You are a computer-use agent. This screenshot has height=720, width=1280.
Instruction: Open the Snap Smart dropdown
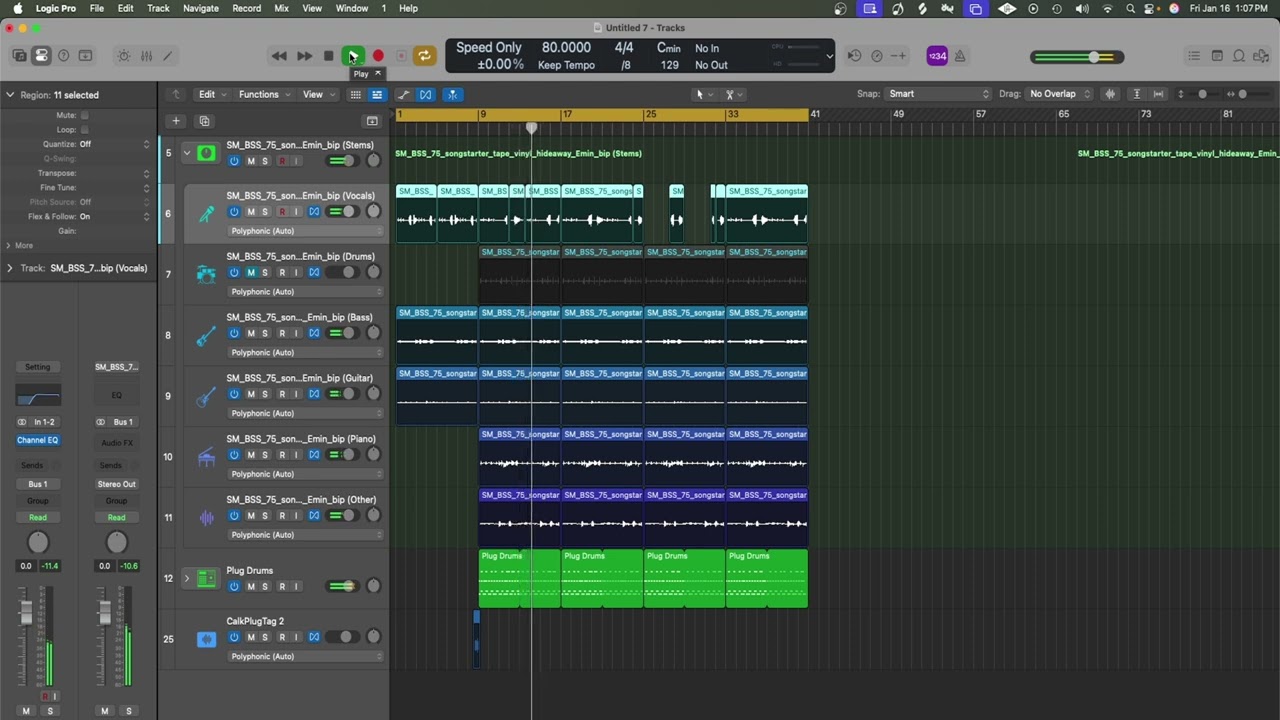coord(938,94)
